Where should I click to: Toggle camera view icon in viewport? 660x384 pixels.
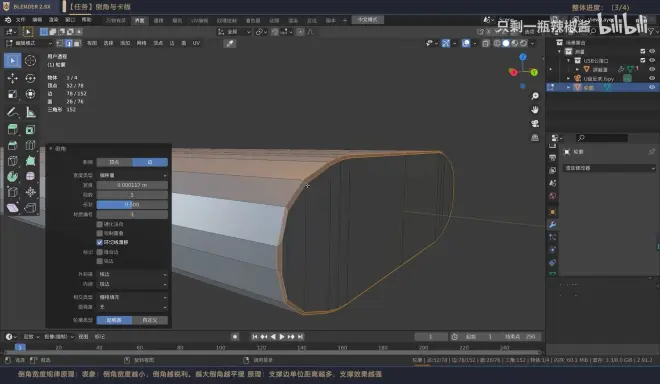pyautogui.click(x=535, y=123)
